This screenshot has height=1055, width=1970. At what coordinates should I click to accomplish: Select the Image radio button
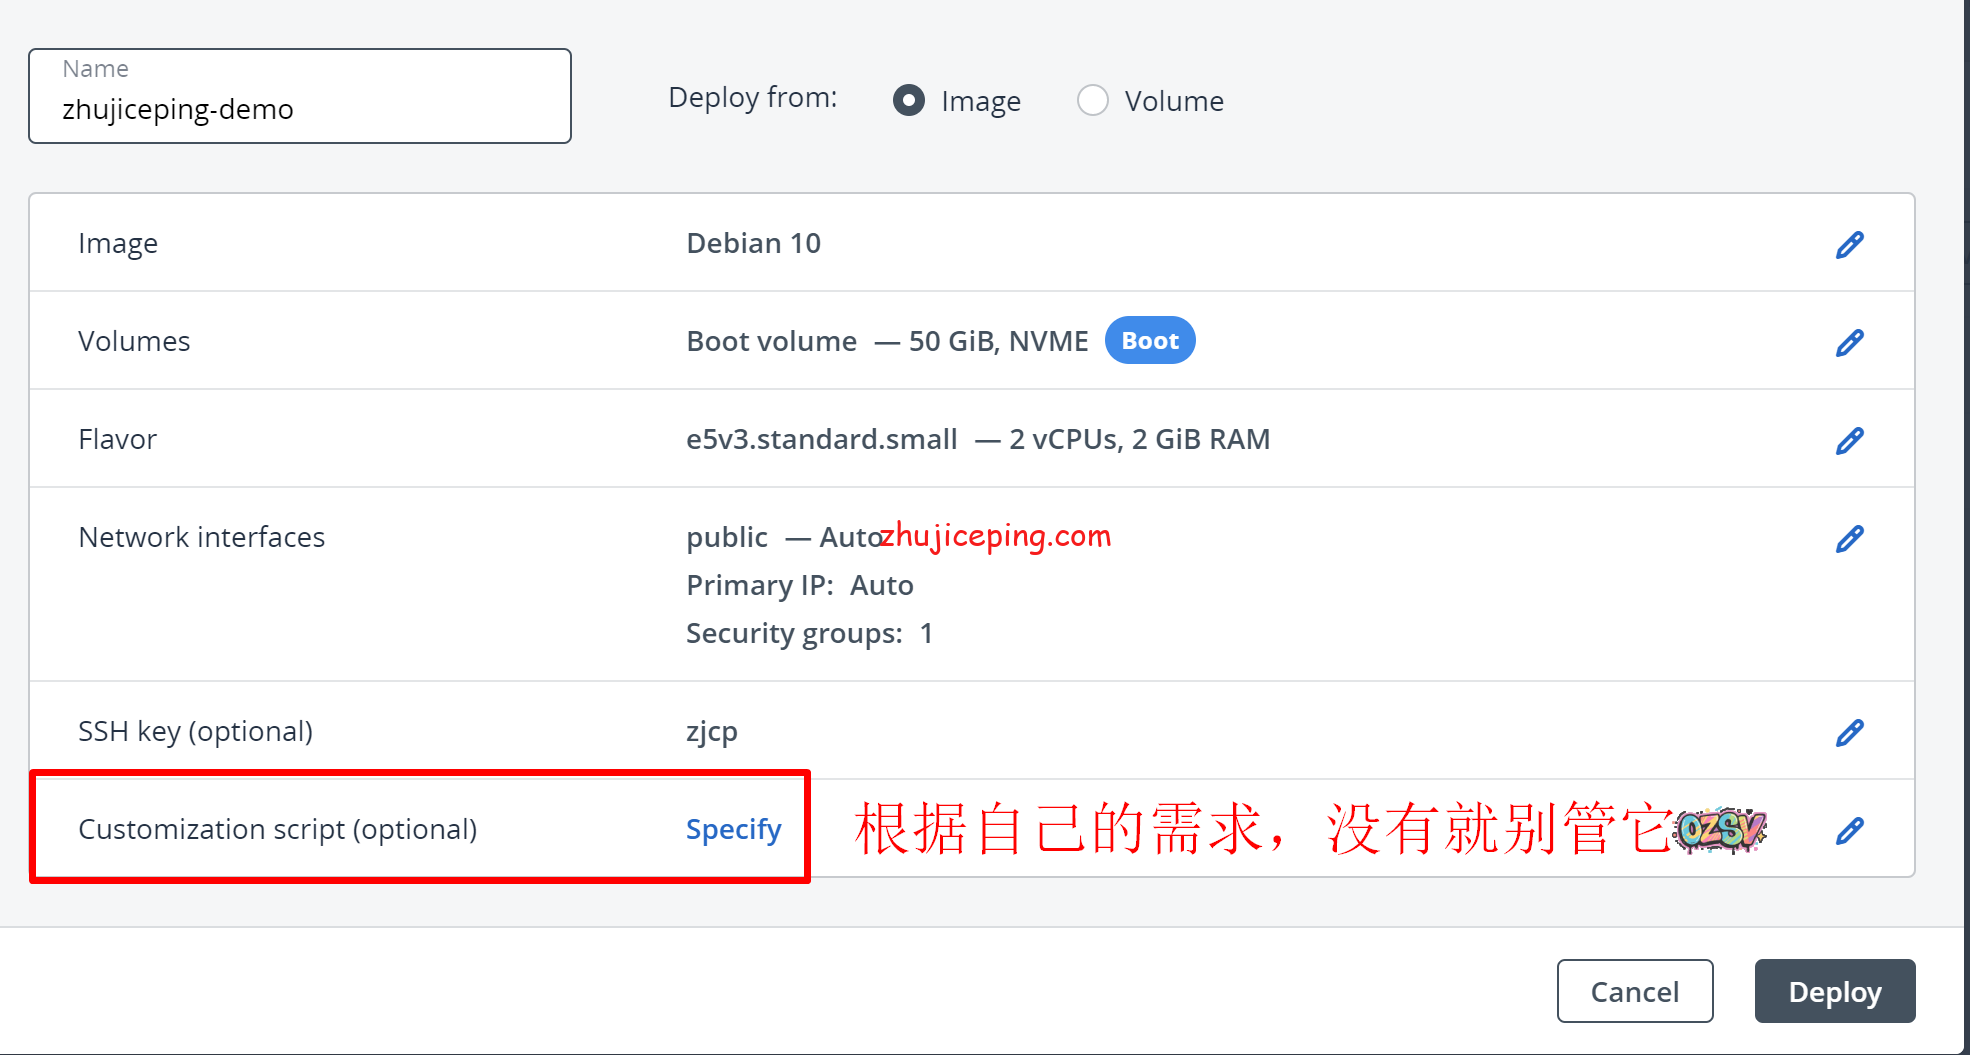pyautogui.click(x=909, y=100)
